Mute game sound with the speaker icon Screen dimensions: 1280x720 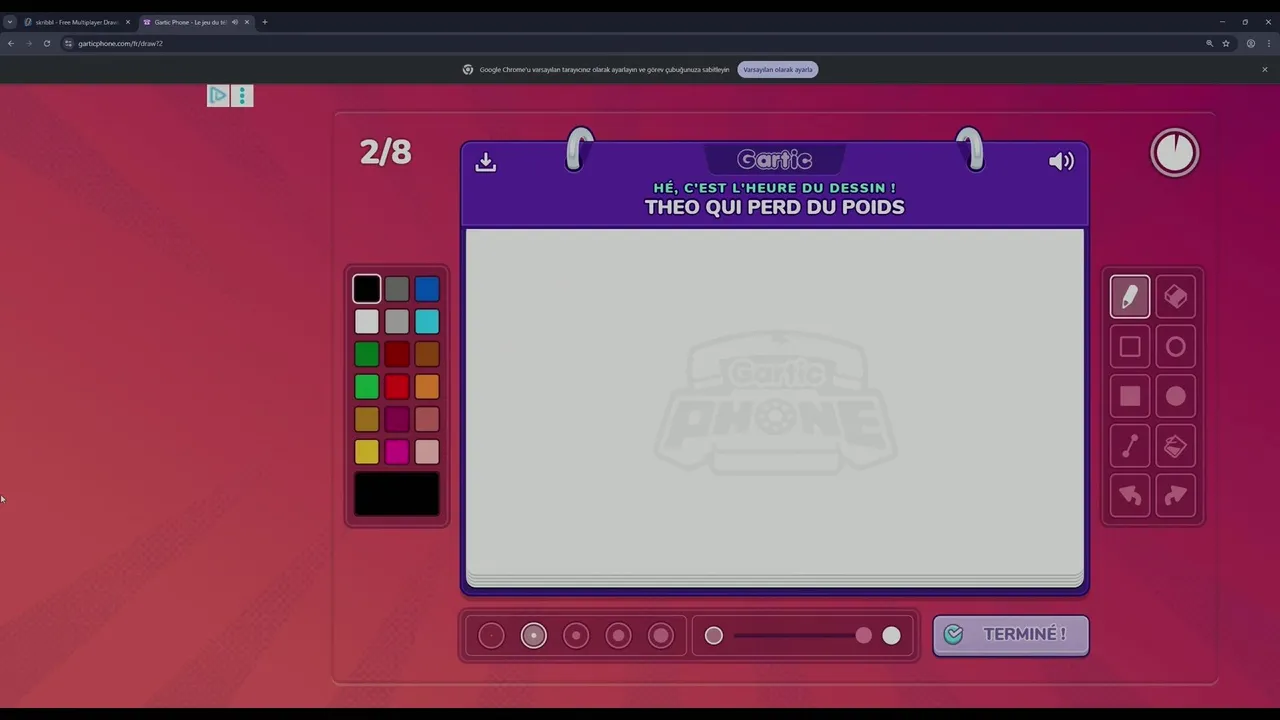click(1061, 162)
